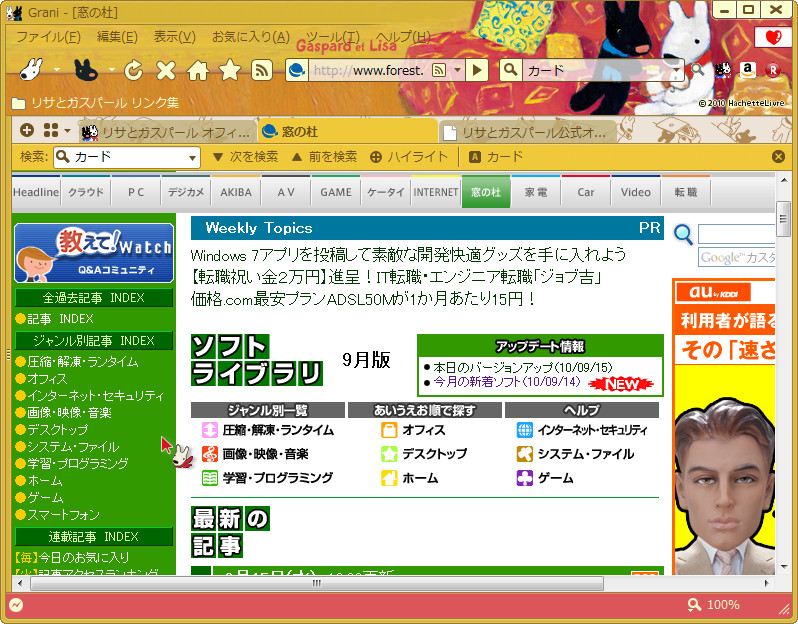Close the find bar with X

(778, 157)
